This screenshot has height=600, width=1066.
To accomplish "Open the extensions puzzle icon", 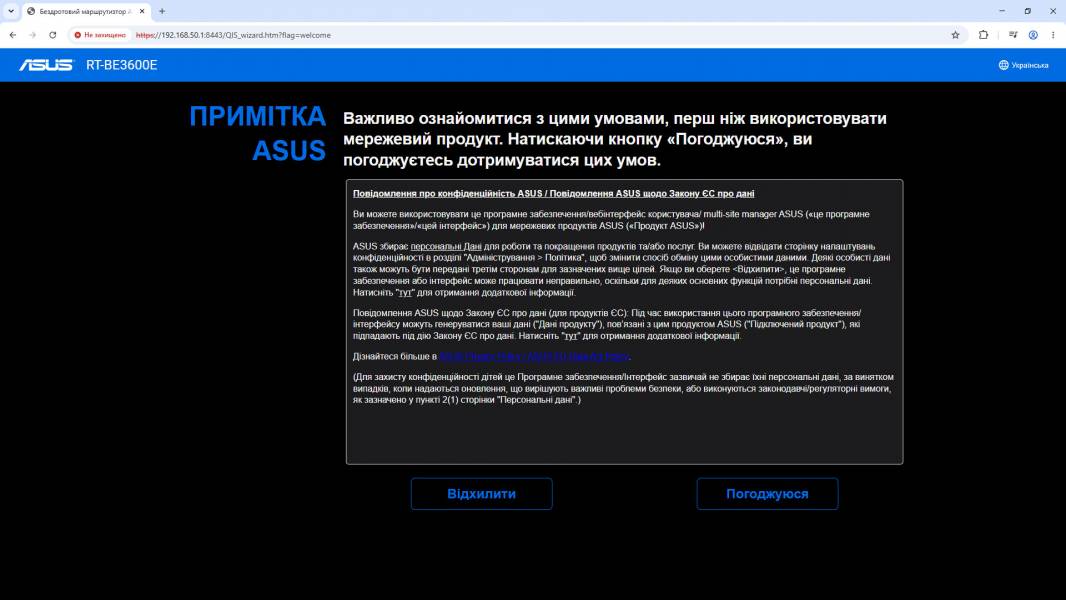I will click(983, 35).
